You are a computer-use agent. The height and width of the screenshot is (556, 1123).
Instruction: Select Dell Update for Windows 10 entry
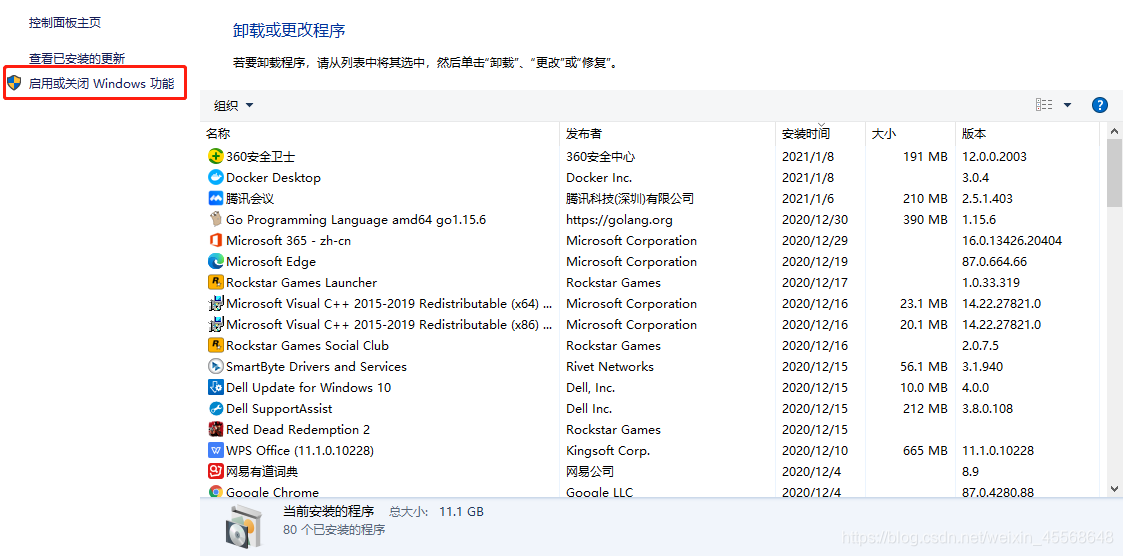(x=309, y=388)
